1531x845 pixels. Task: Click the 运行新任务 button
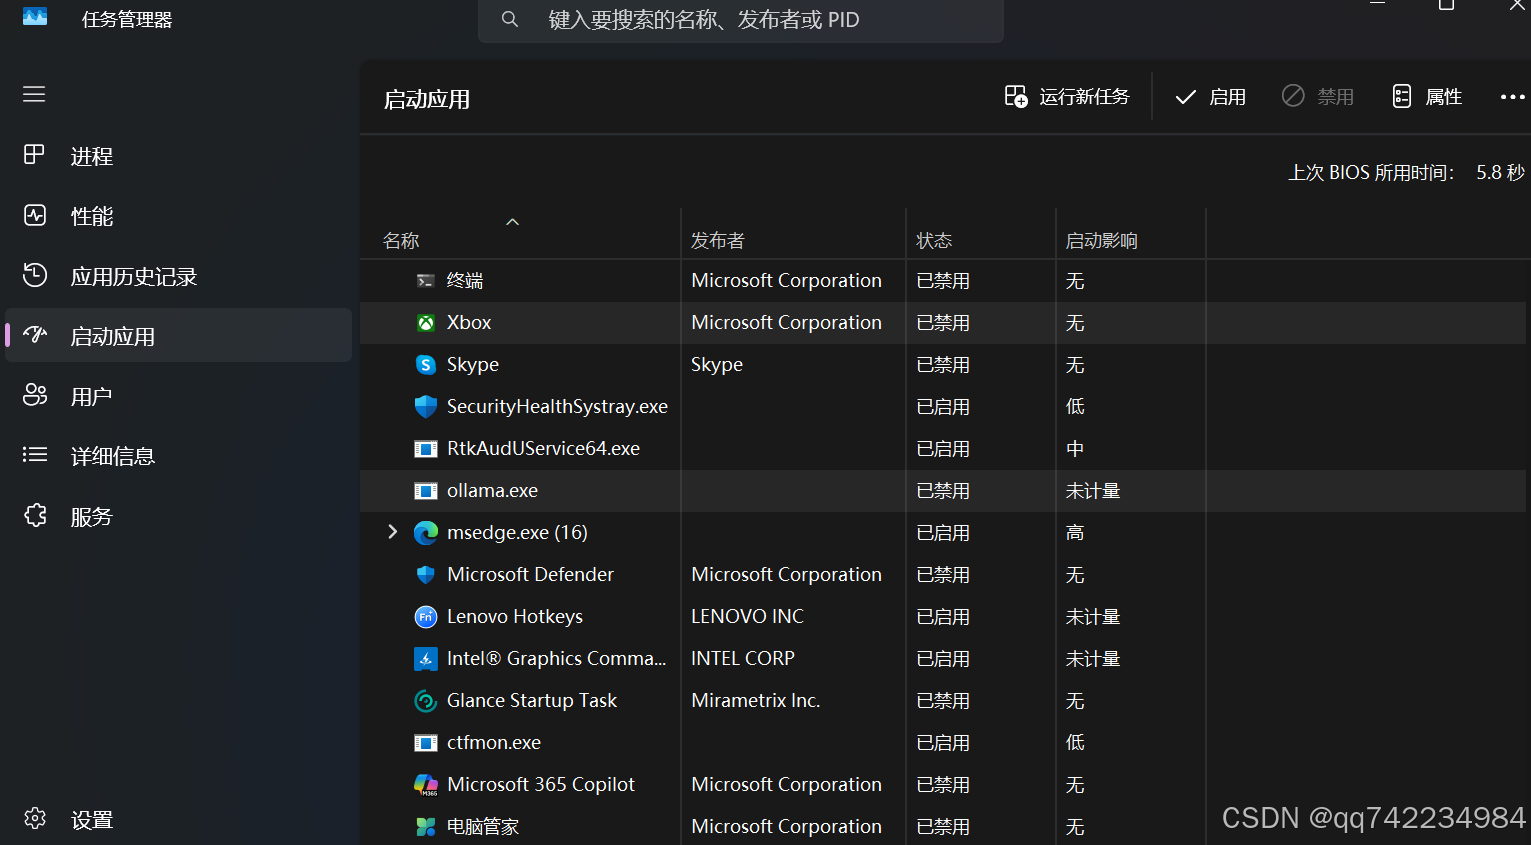(x=1067, y=97)
